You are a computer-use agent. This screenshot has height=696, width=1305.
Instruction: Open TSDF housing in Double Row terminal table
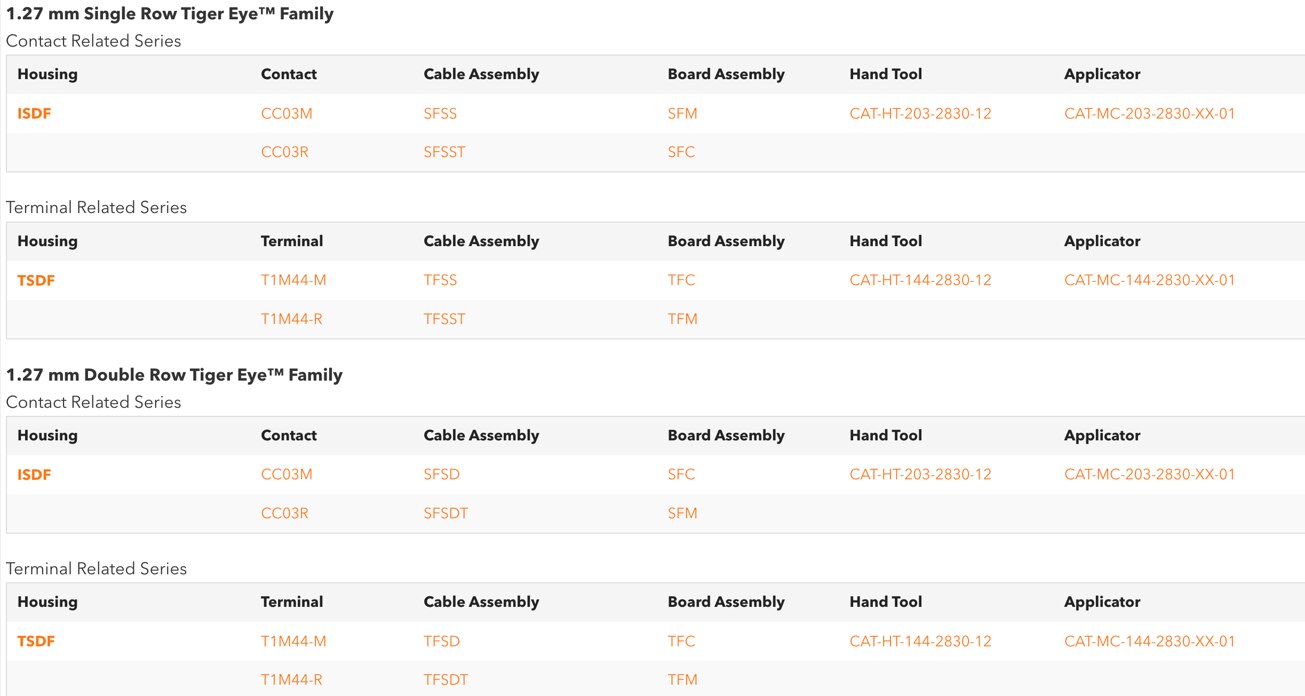[x=36, y=642]
